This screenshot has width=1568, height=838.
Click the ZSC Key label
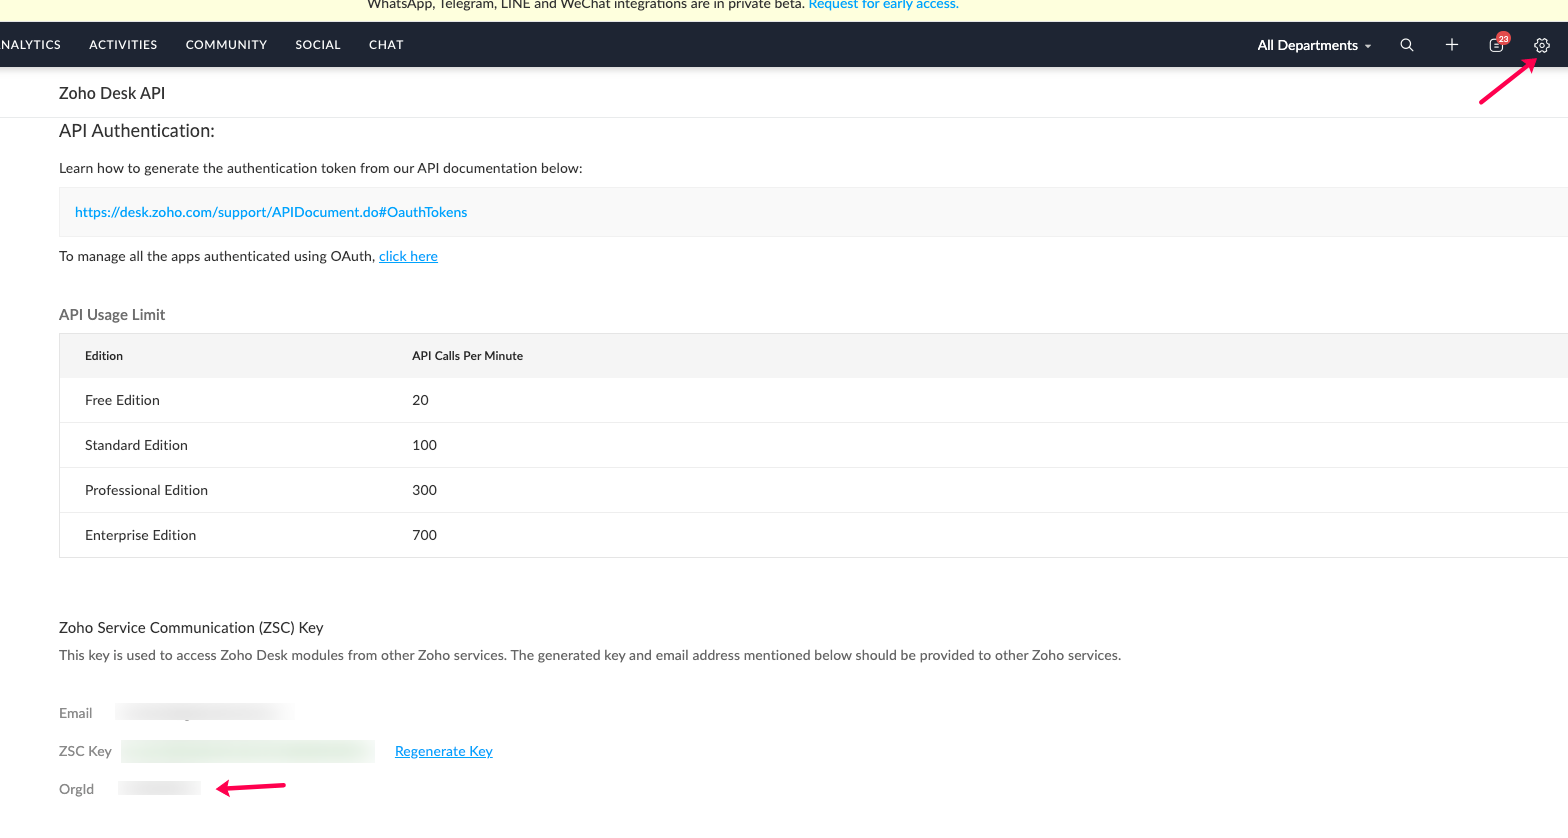click(x=85, y=751)
